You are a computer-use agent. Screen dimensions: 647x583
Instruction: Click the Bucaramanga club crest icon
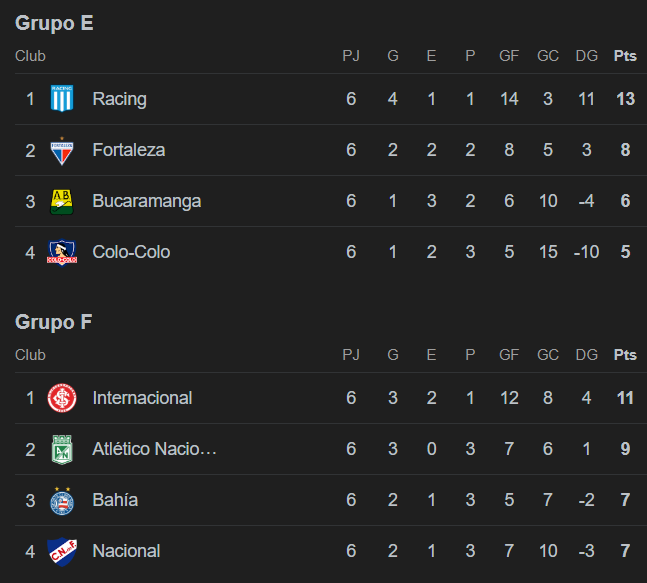click(x=62, y=202)
